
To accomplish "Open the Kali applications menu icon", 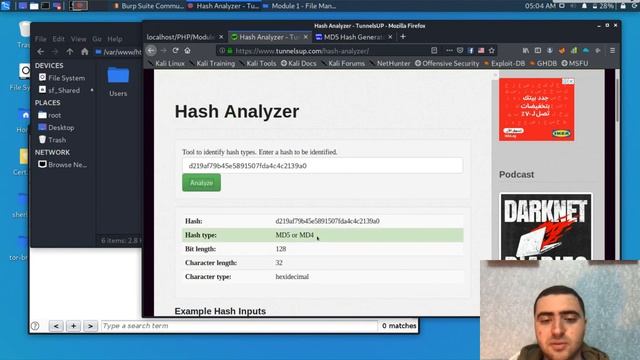I will 6,6.
